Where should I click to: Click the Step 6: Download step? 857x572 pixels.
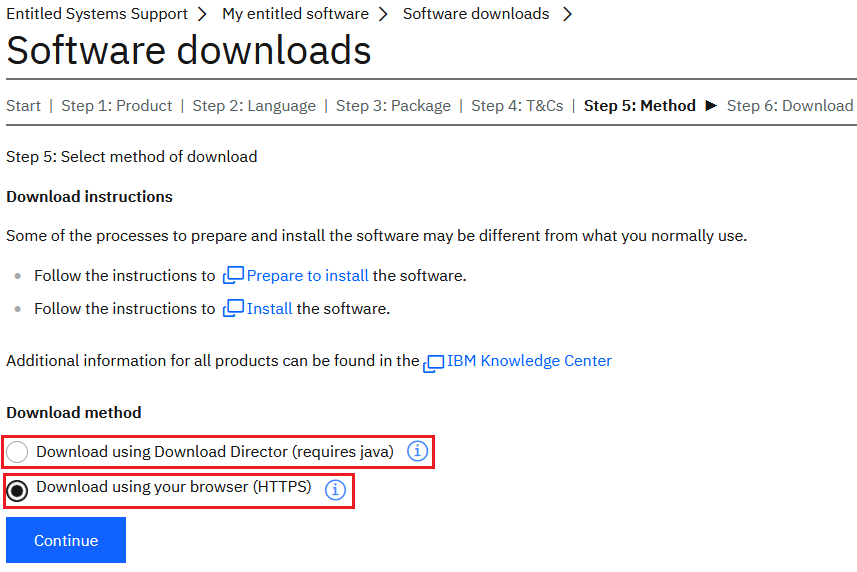(x=790, y=106)
